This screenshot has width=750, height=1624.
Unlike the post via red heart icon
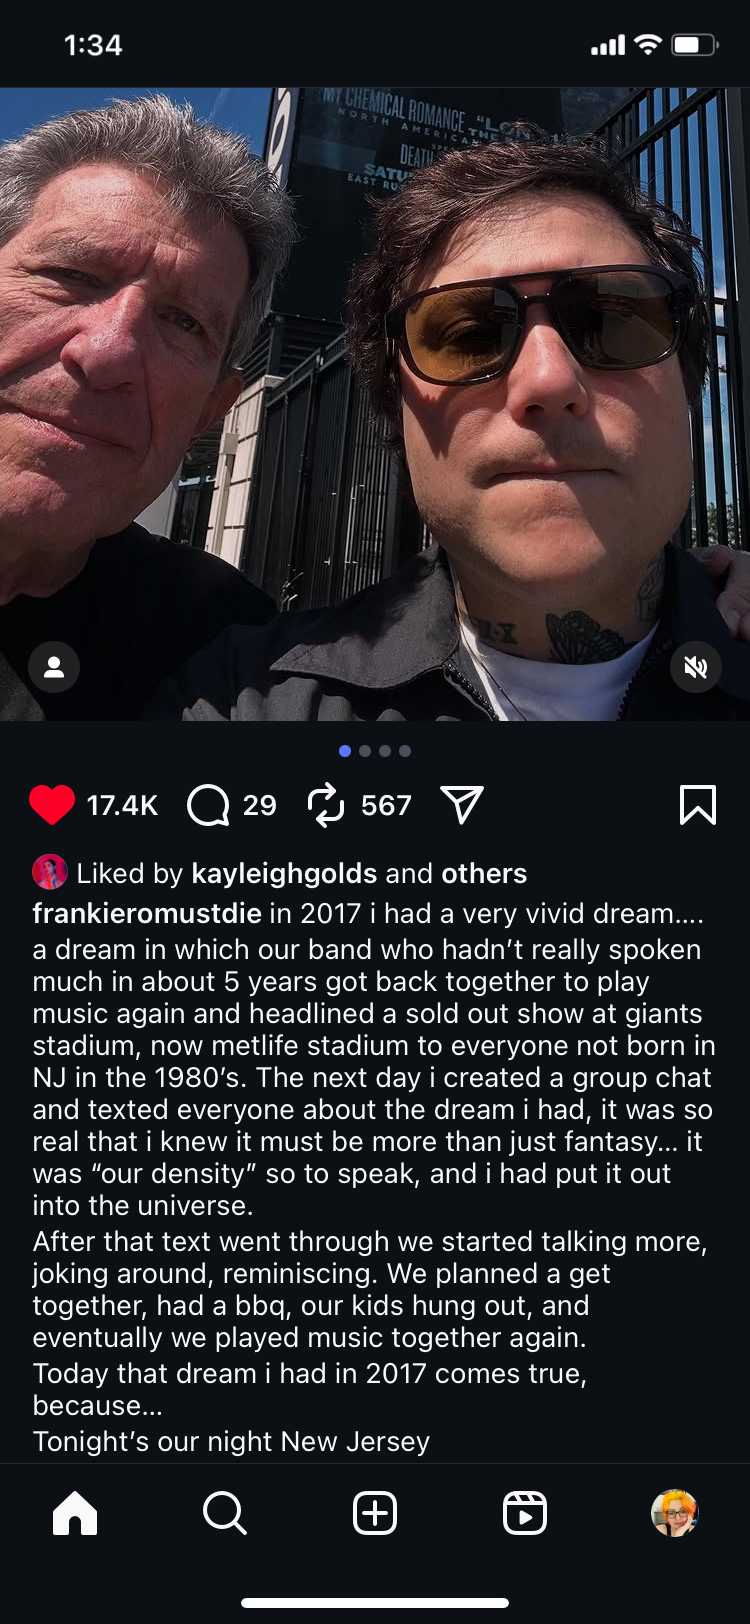[x=52, y=805]
